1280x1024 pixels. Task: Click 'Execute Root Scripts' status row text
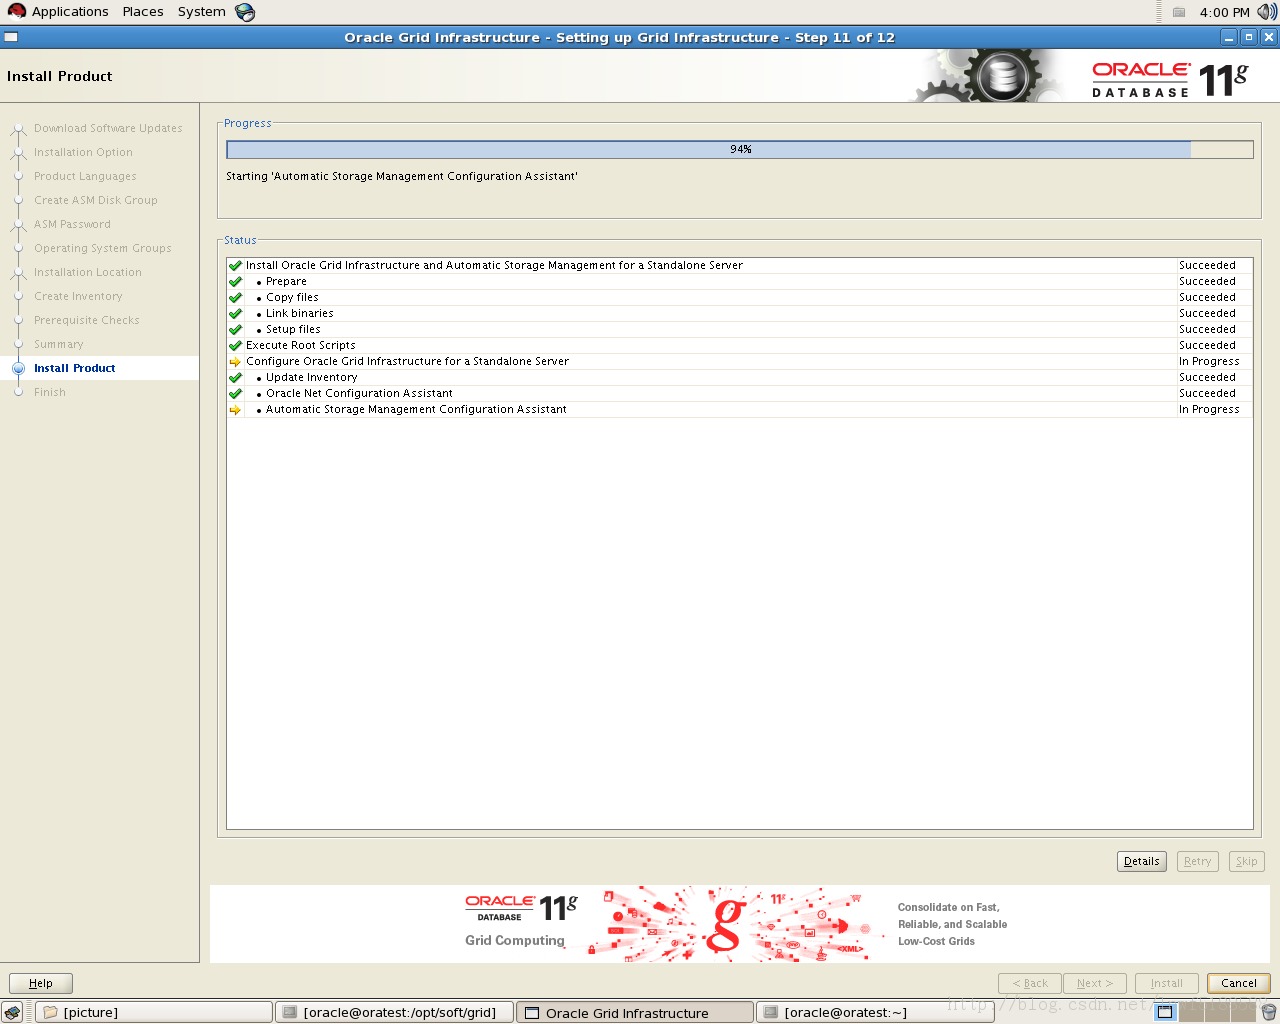click(301, 346)
